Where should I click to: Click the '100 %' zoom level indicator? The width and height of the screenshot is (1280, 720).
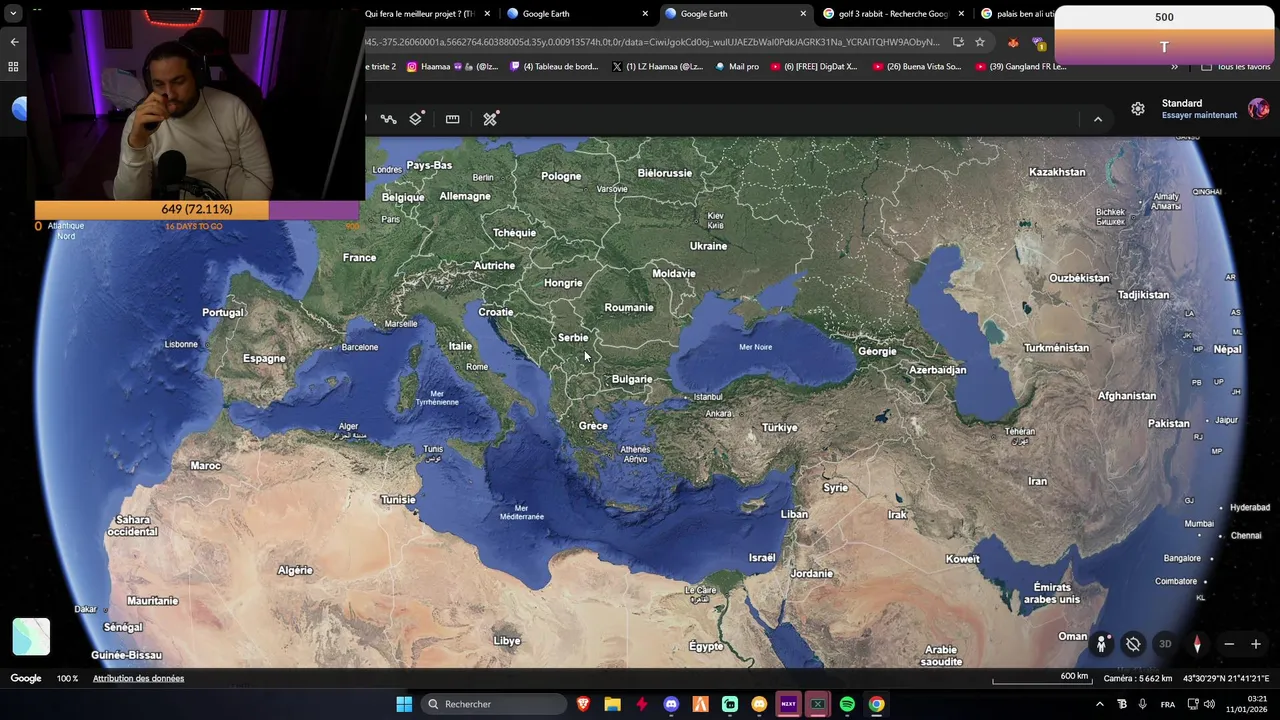[x=67, y=678]
